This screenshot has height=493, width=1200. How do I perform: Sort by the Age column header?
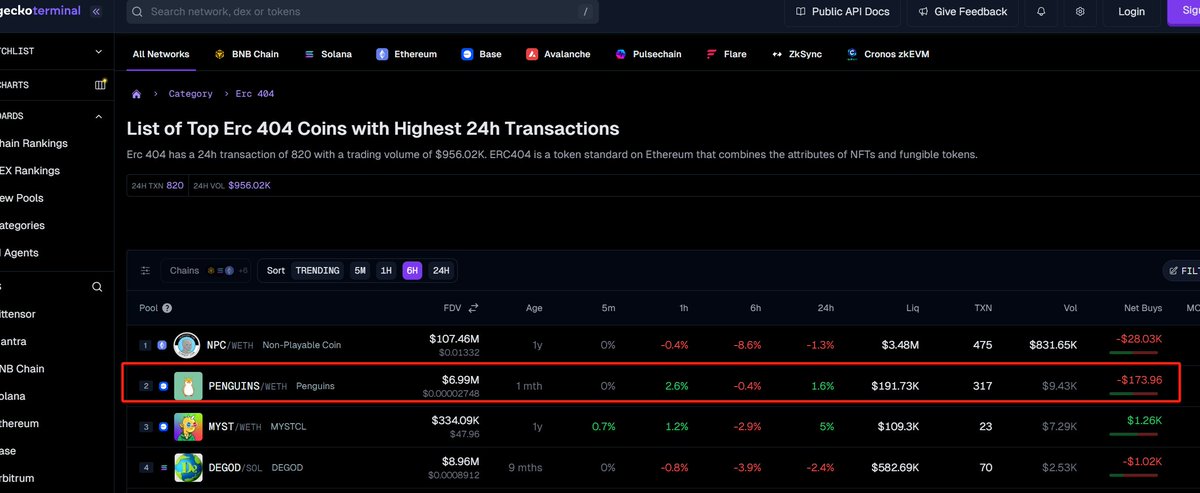[x=534, y=308]
